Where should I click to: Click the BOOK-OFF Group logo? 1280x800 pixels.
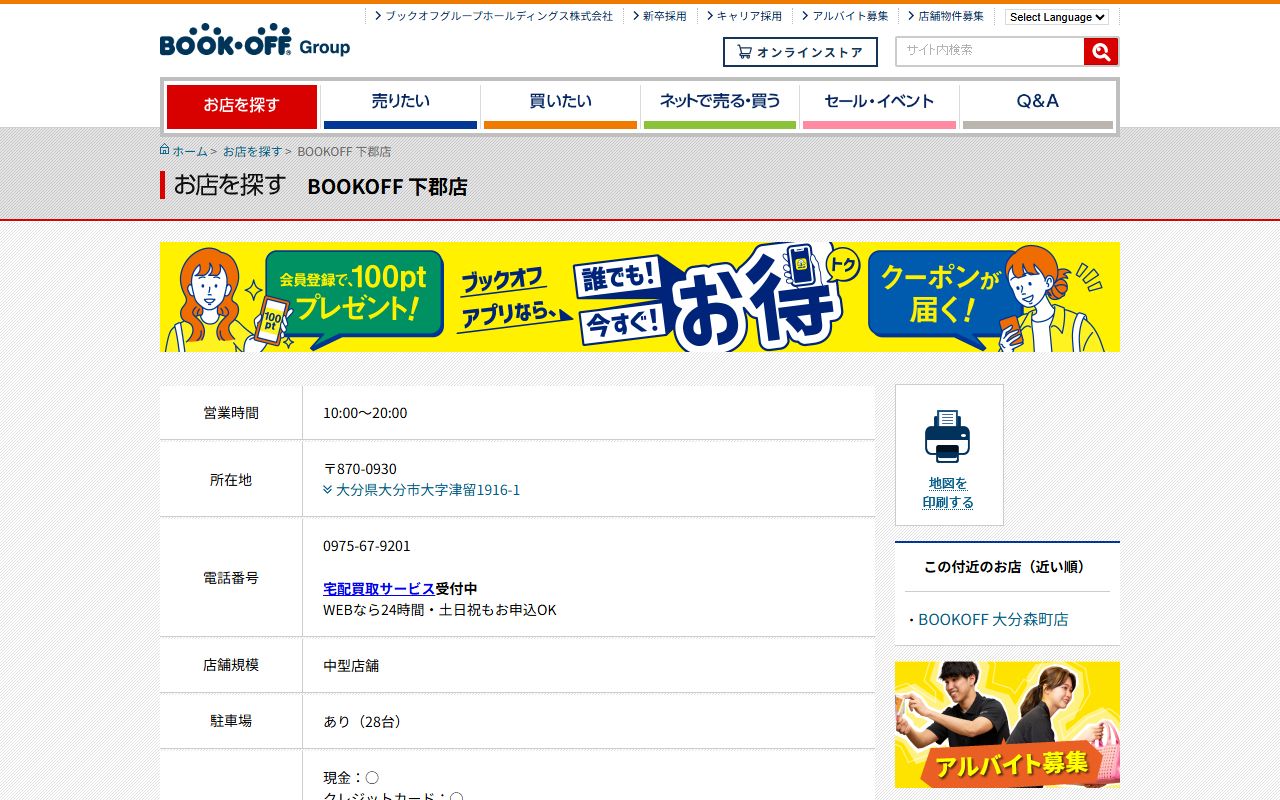[x=255, y=40]
